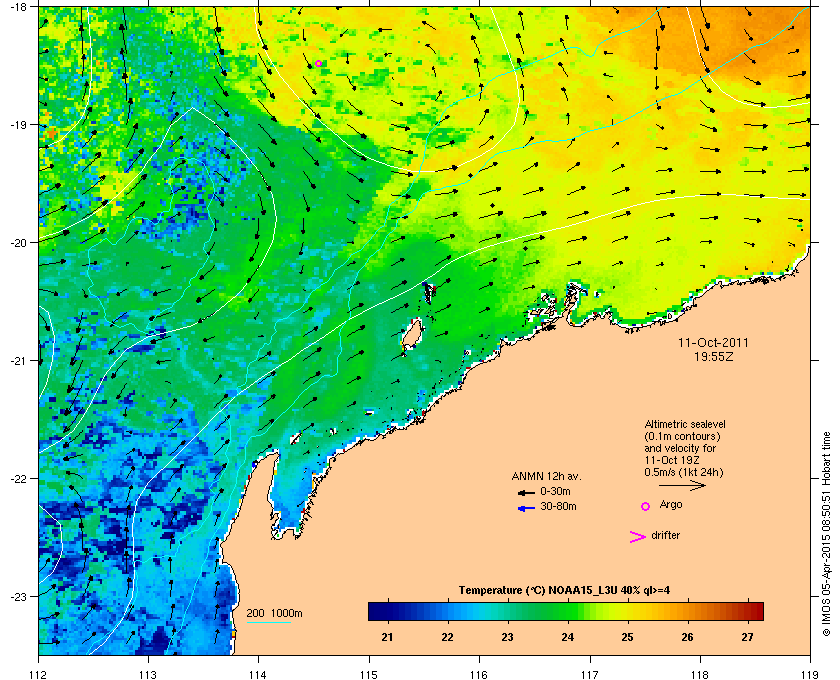Click the blue 30-80m arrow in the legend
The height and width of the screenshot is (680, 840).
click(526, 508)
